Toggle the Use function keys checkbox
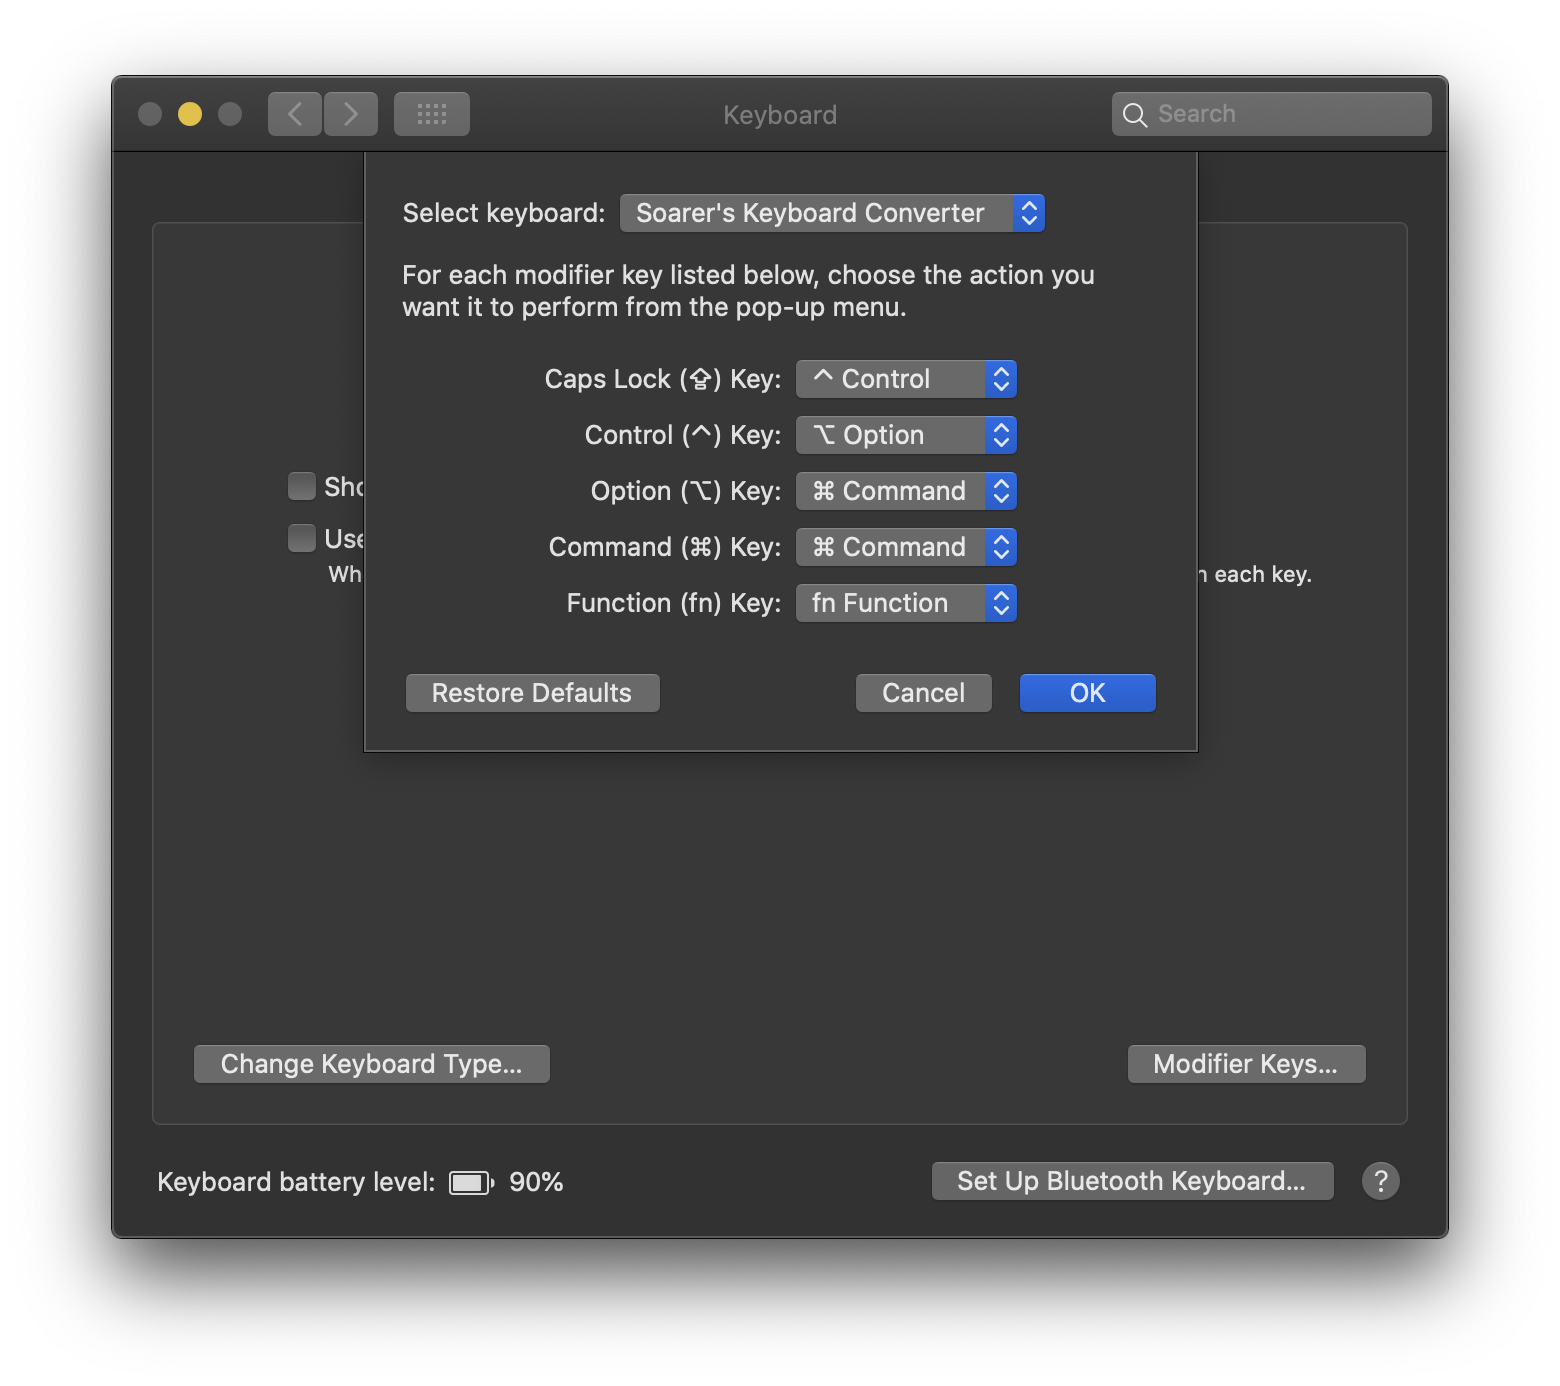Screen dimensions: 1560x1386 (301, 538)
